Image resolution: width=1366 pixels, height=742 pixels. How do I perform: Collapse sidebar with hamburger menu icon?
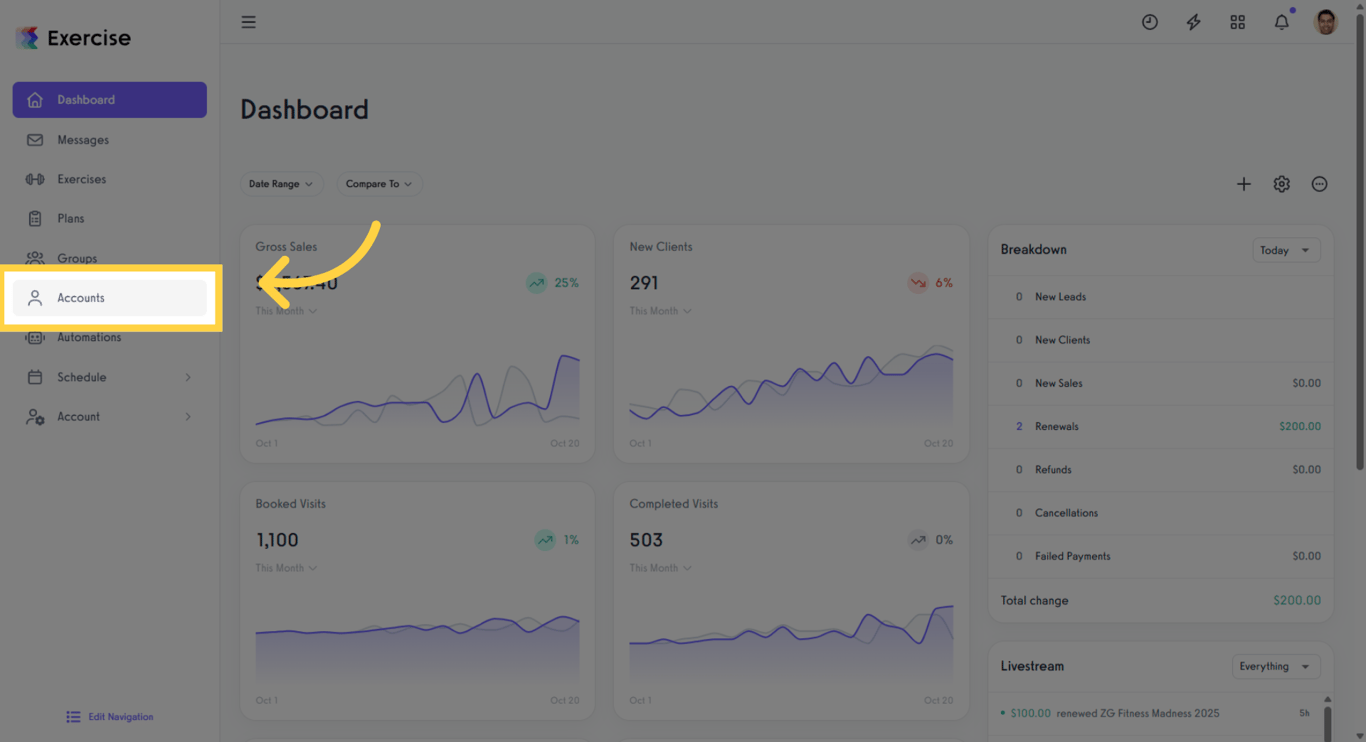(x=249, y=22)
